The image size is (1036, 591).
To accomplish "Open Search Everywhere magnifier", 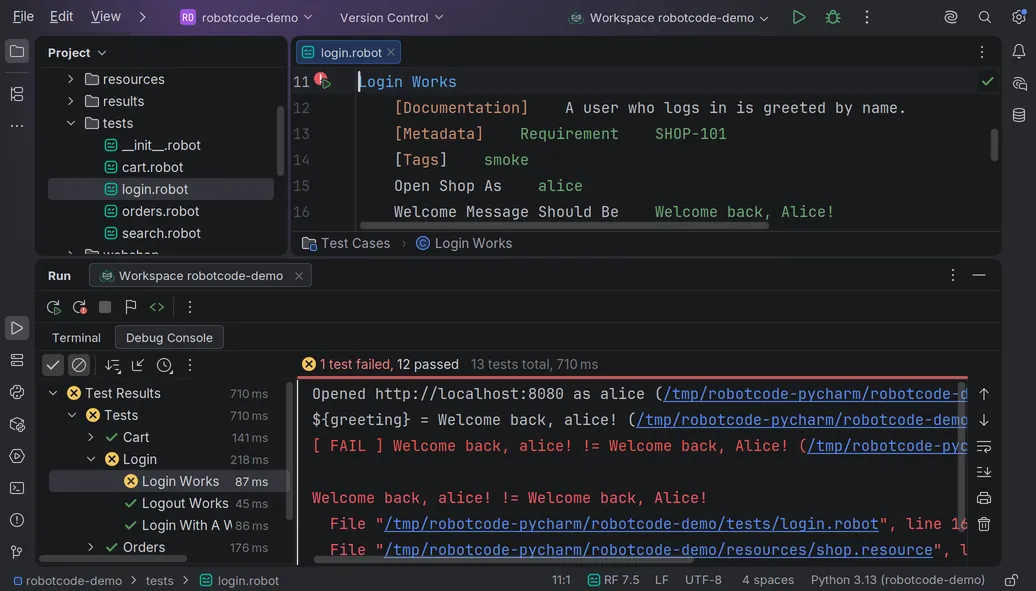I will tap(984, 18).
